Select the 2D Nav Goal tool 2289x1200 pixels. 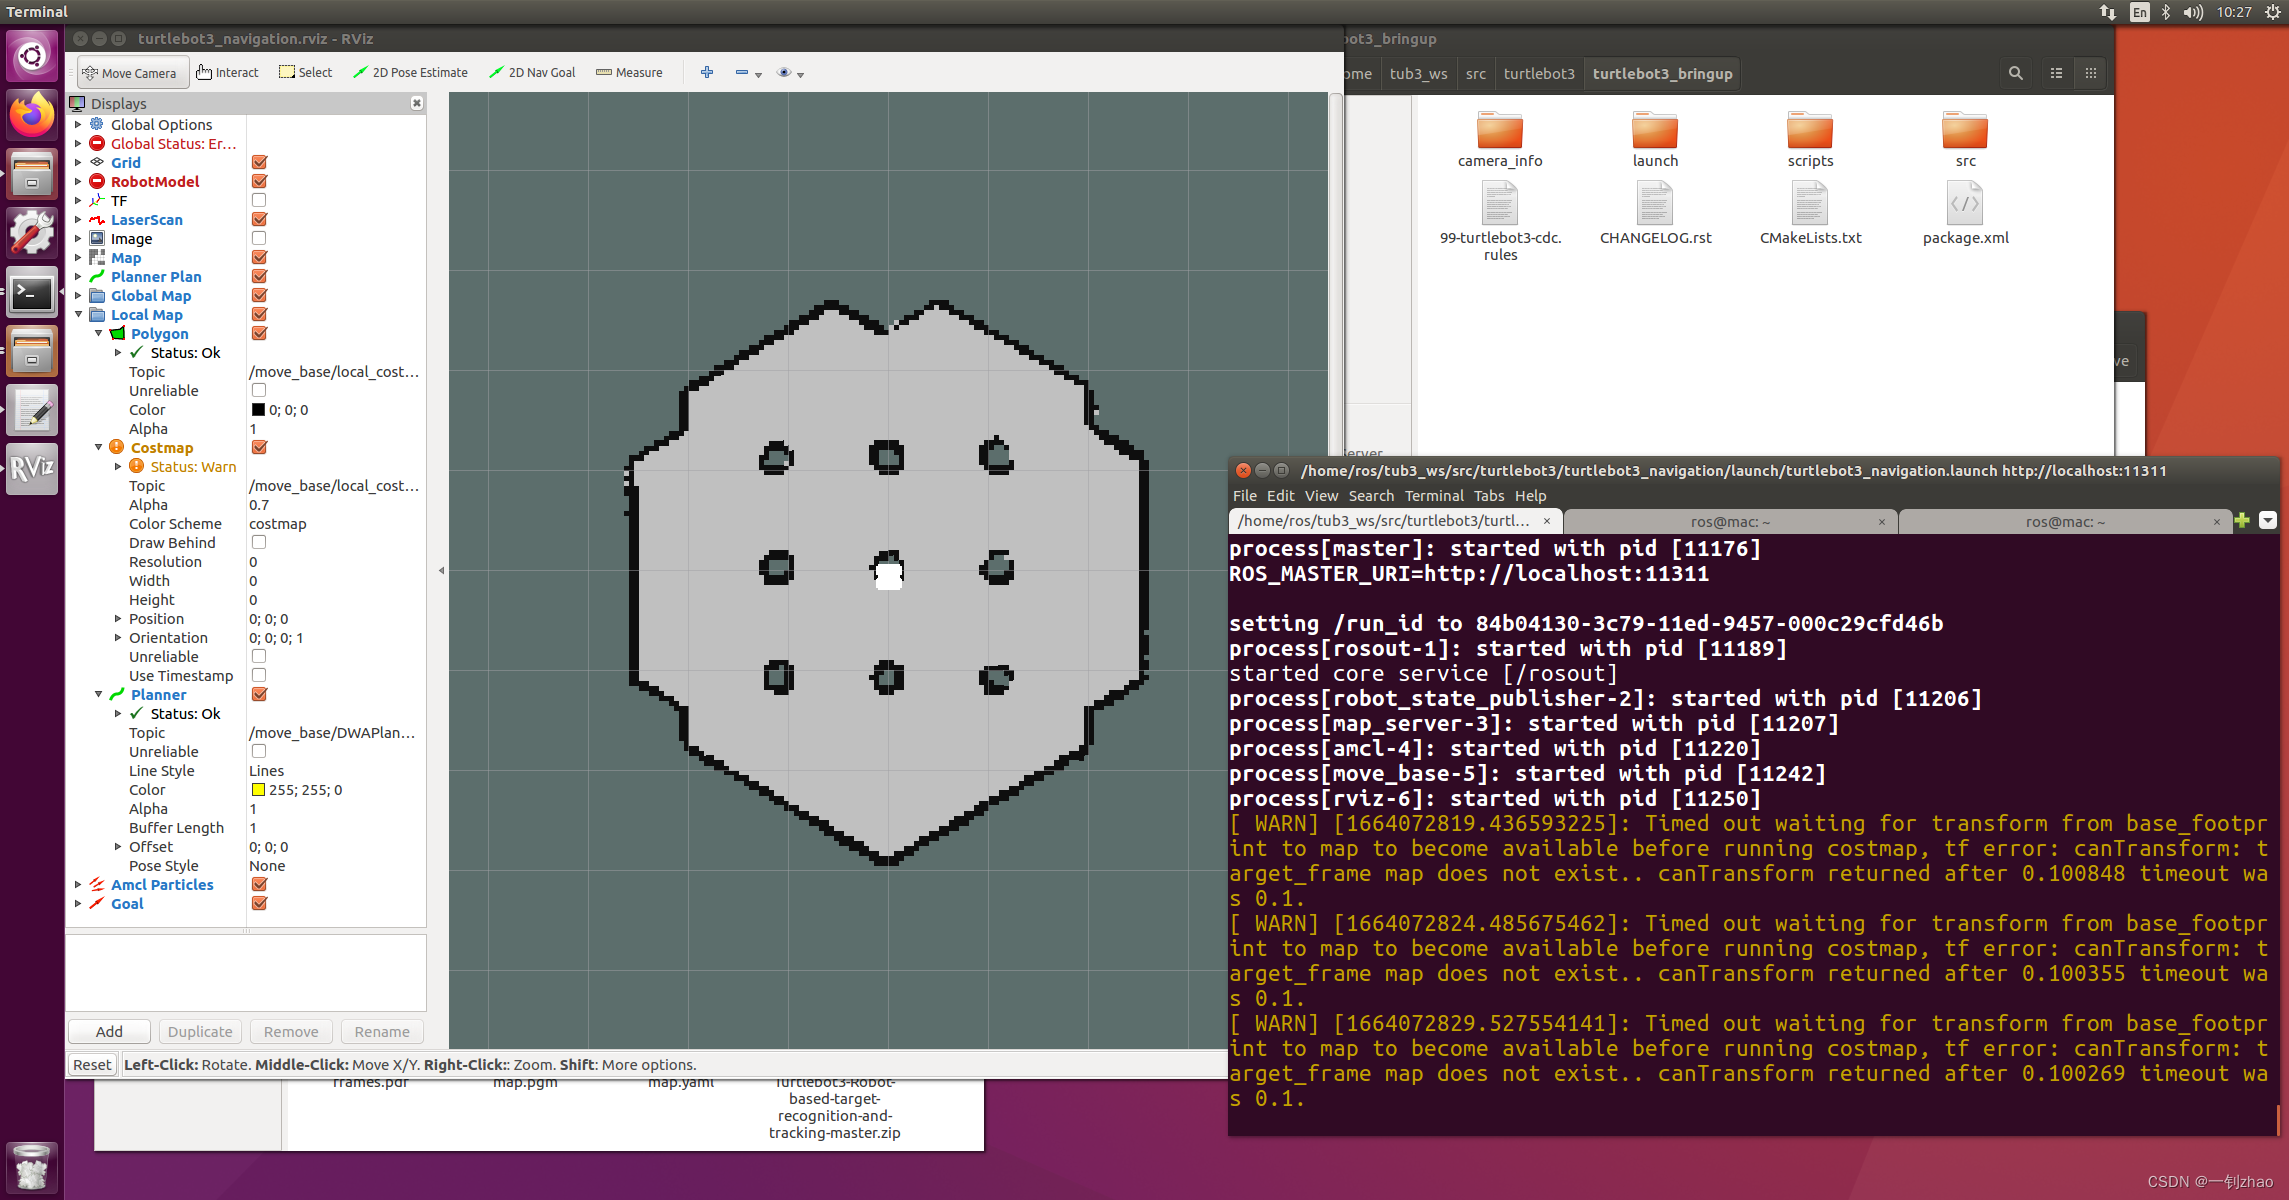point(532,72)
